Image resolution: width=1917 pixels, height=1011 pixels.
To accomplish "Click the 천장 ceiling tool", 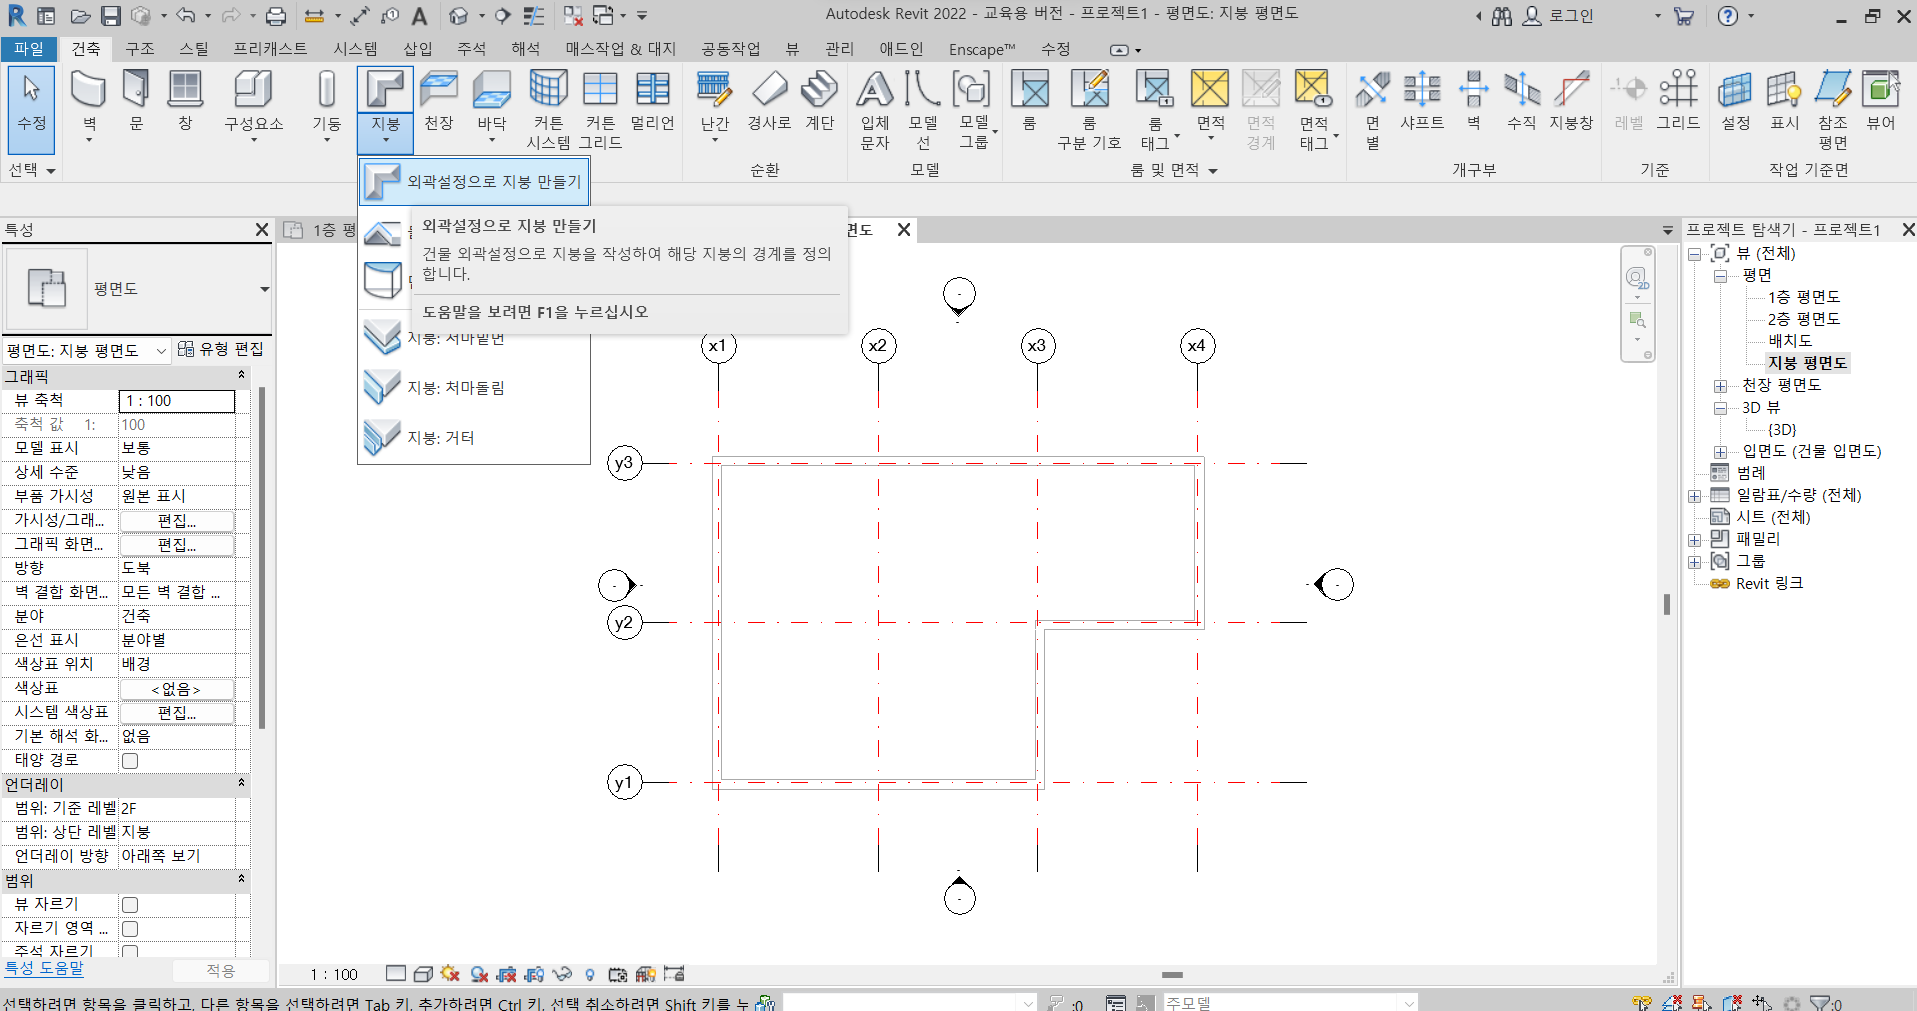I will tap(438, 100).
